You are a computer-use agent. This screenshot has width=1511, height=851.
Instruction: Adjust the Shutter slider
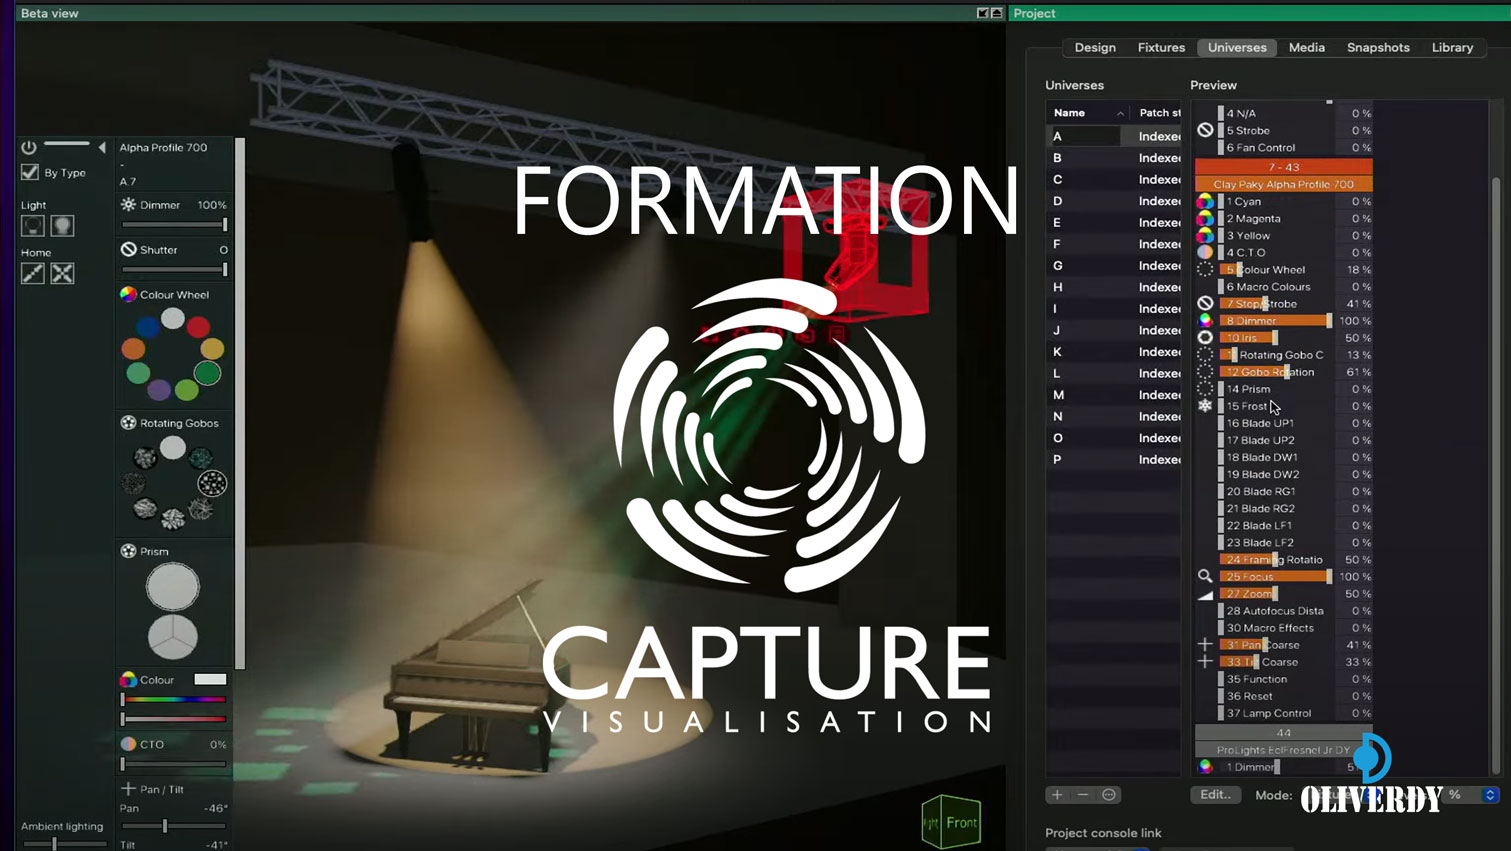pos(174,270)
